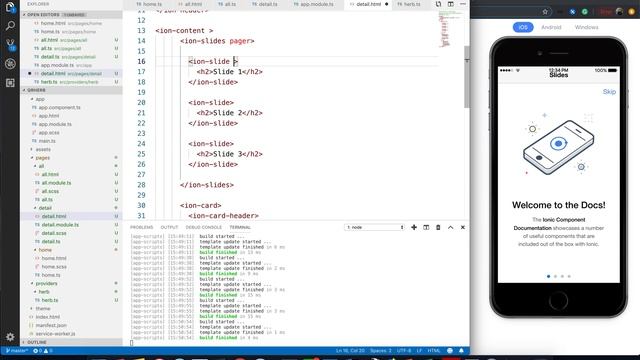Viewport: 640px width, 360px height.
Task: Open the Problems panel tab
Action: tap(141, 227)
